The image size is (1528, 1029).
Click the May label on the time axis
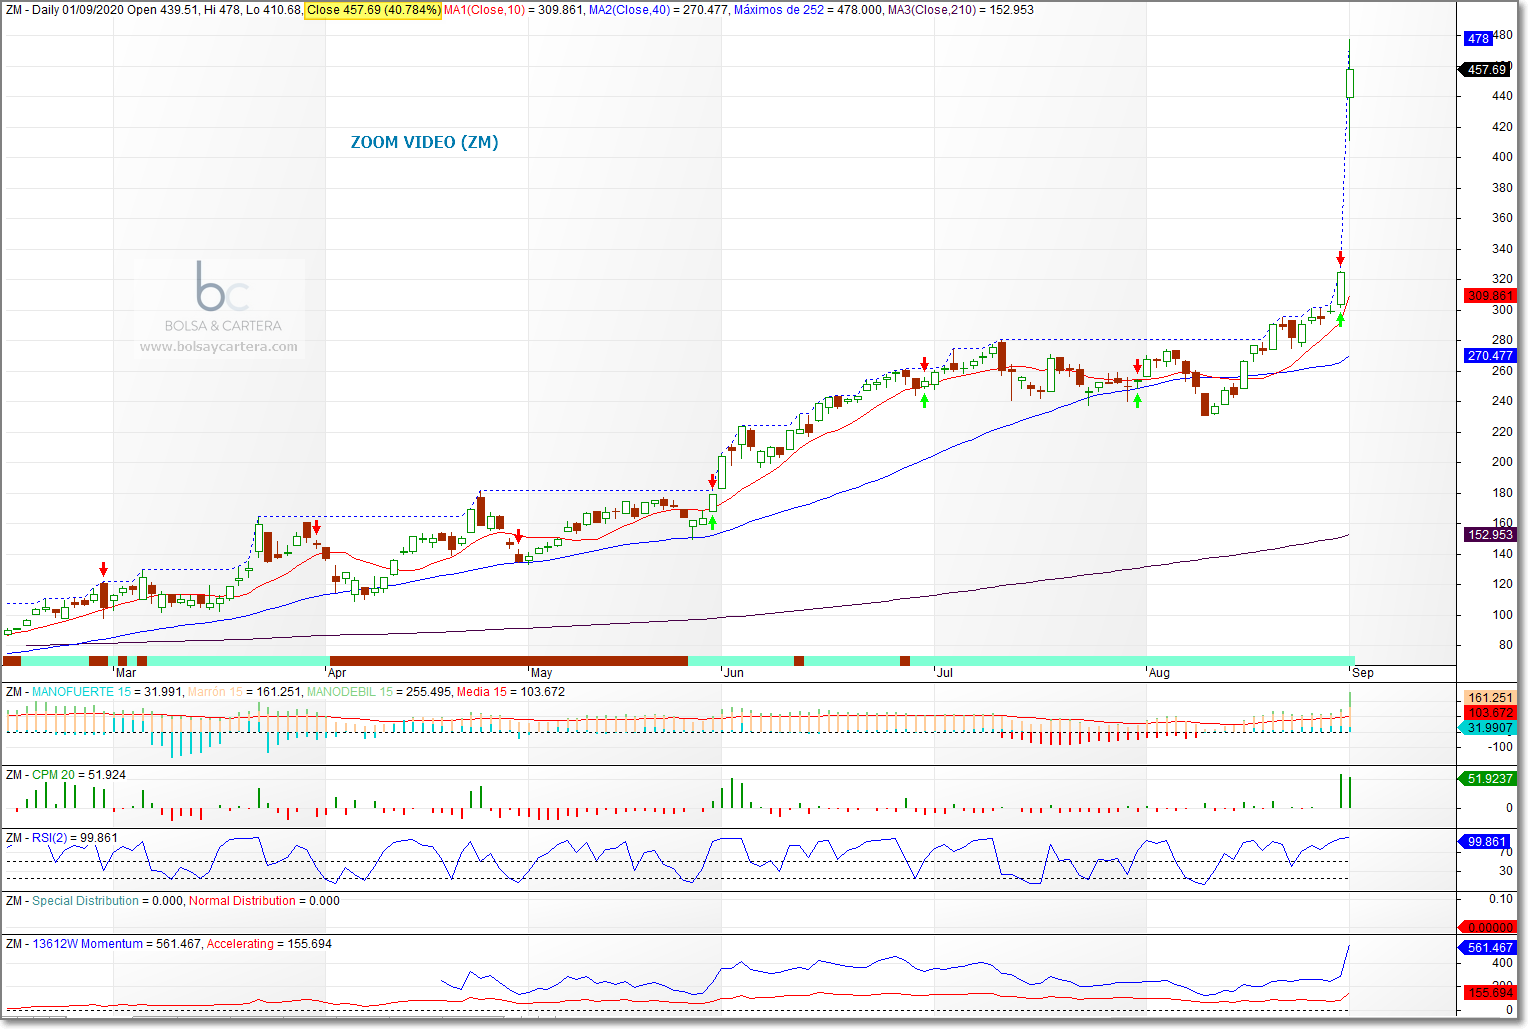541,673
